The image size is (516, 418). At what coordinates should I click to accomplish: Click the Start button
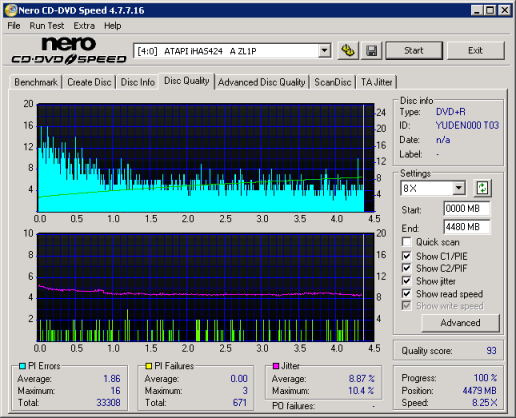414,51
